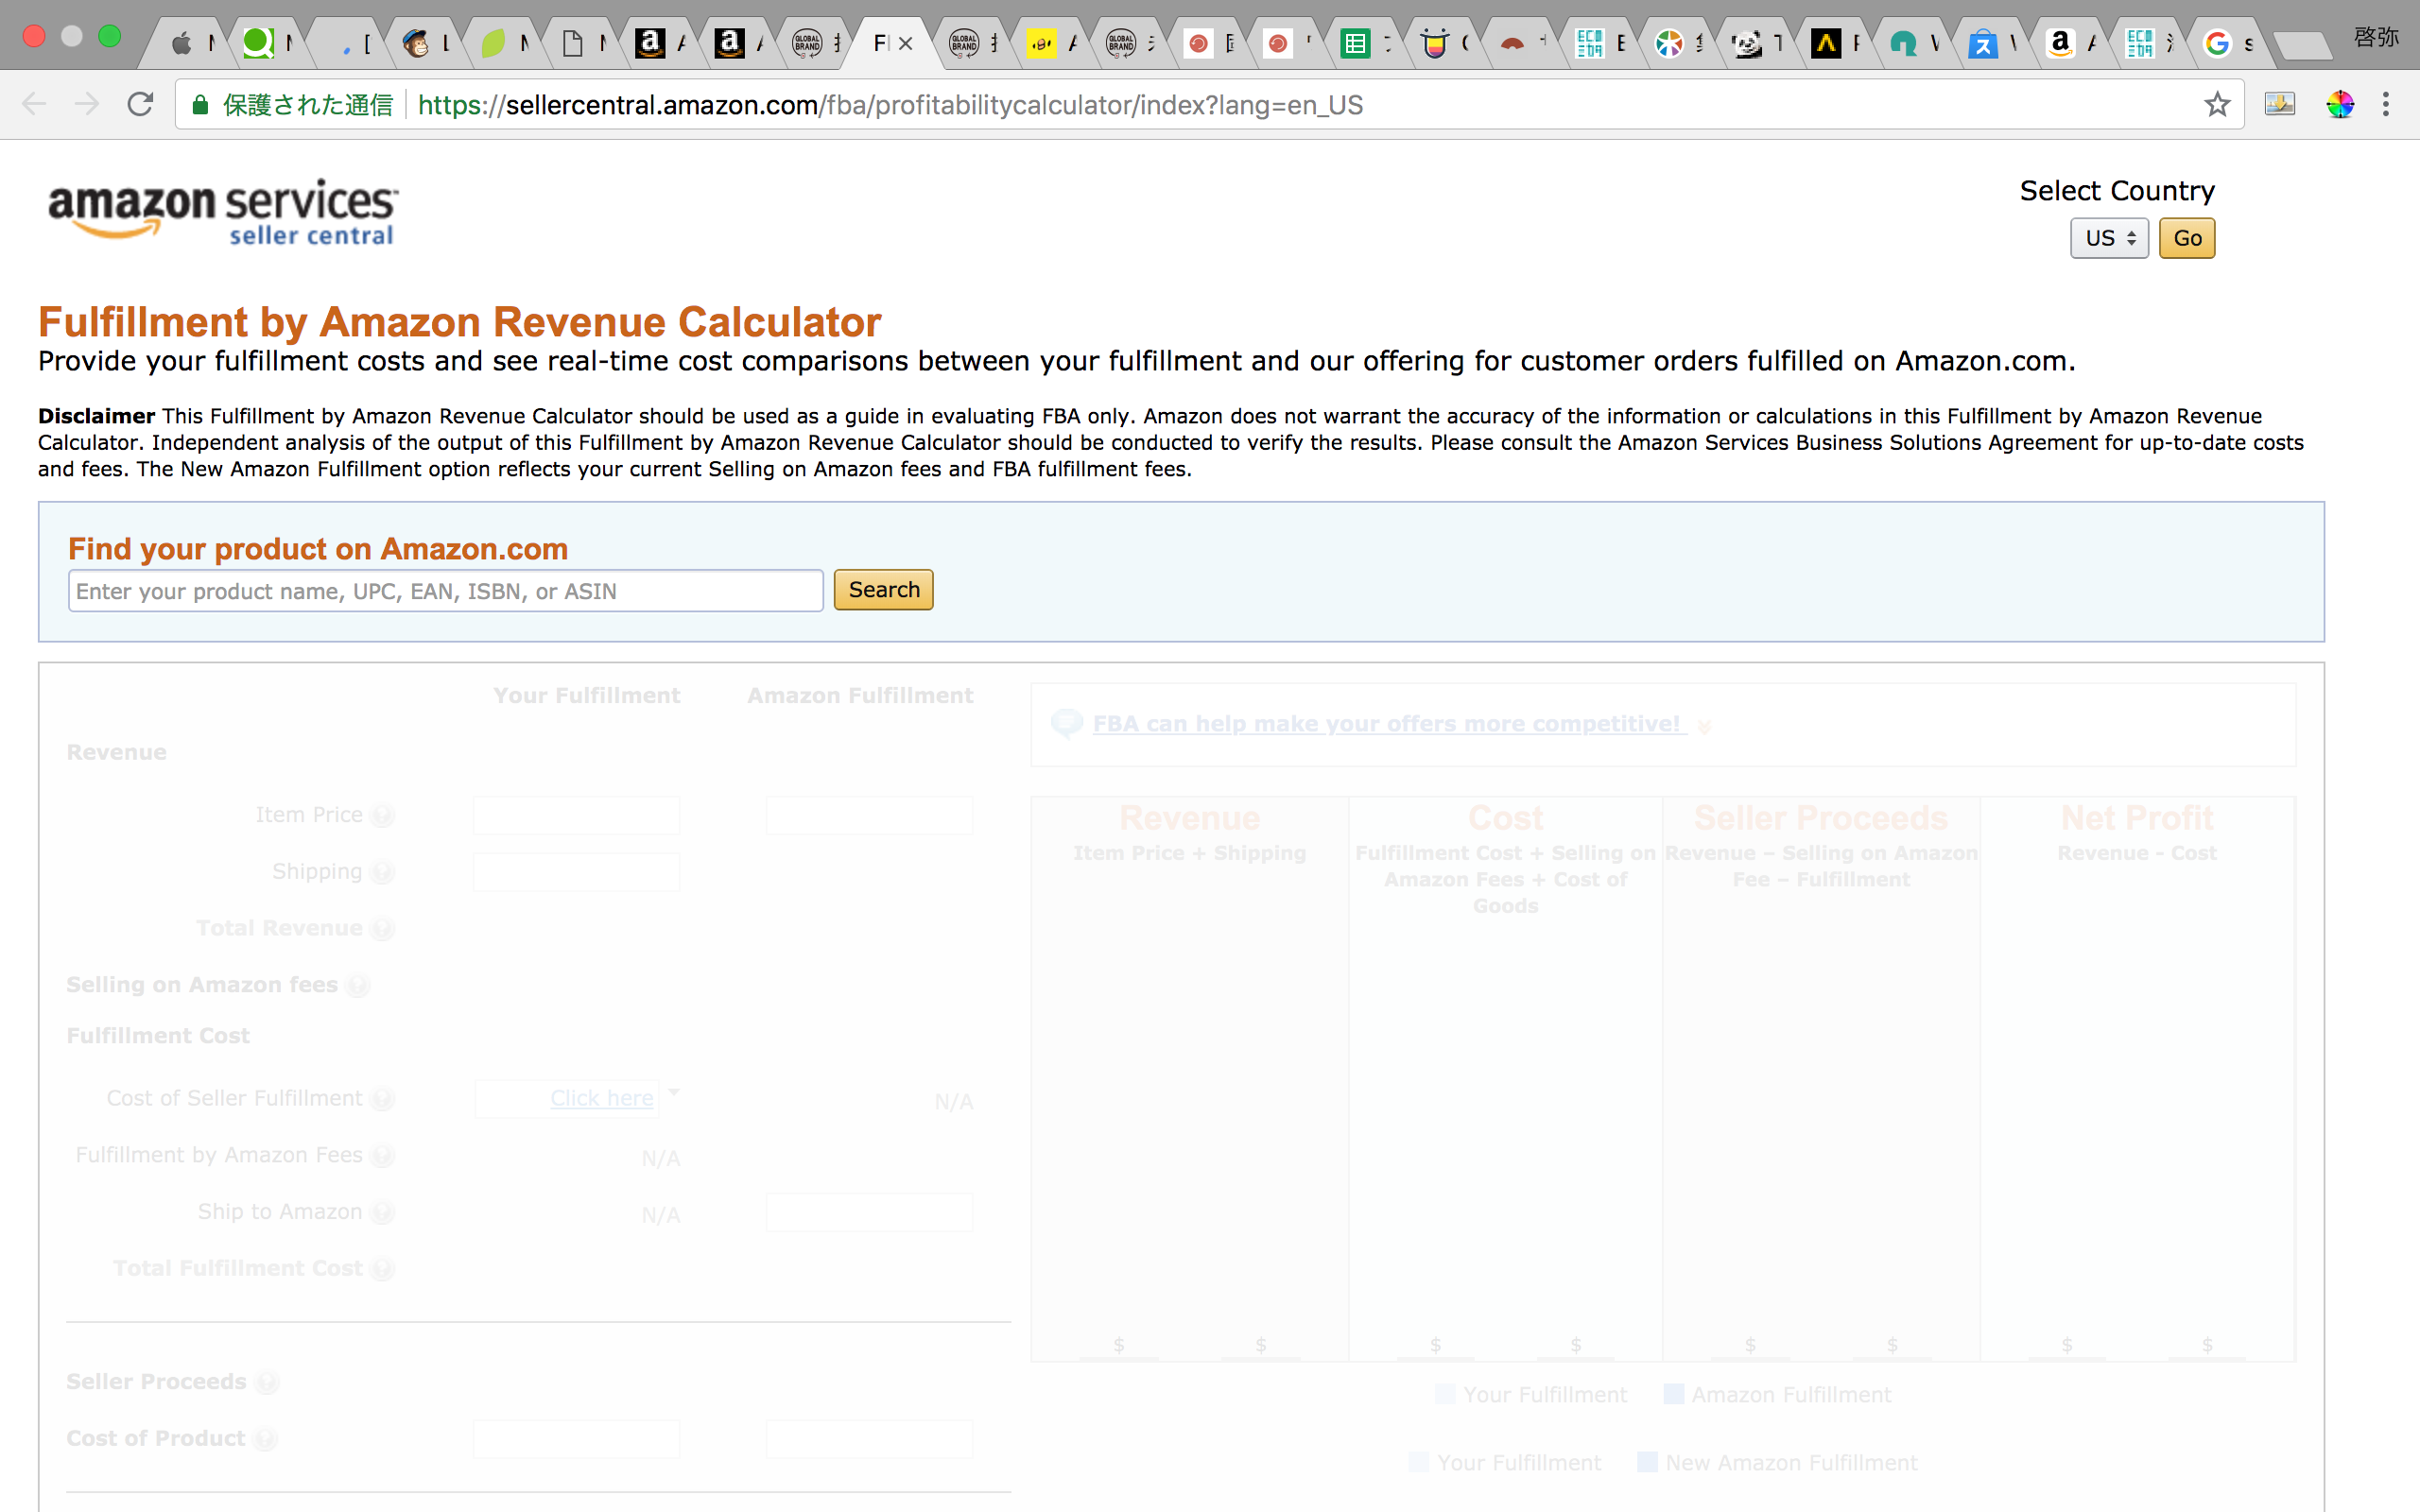The width and height of the screenshot is (2420, 1512).
Task: Go back to the previous page
Action: [x=34, y=104]
